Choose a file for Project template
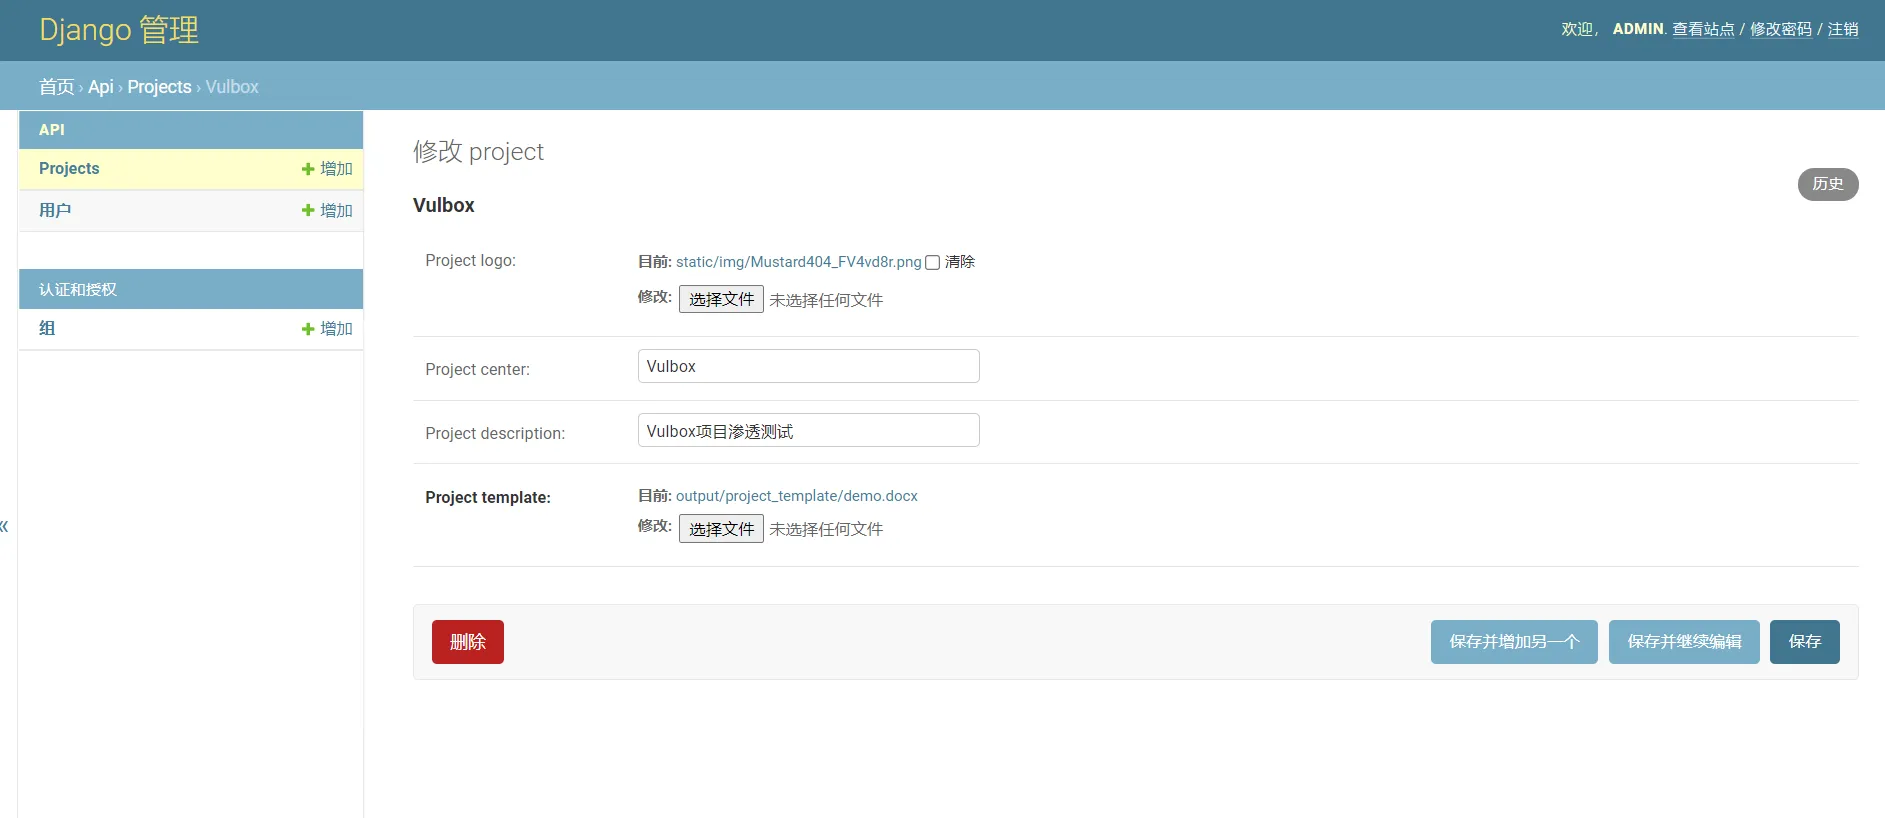 click(x=721, y=529)
